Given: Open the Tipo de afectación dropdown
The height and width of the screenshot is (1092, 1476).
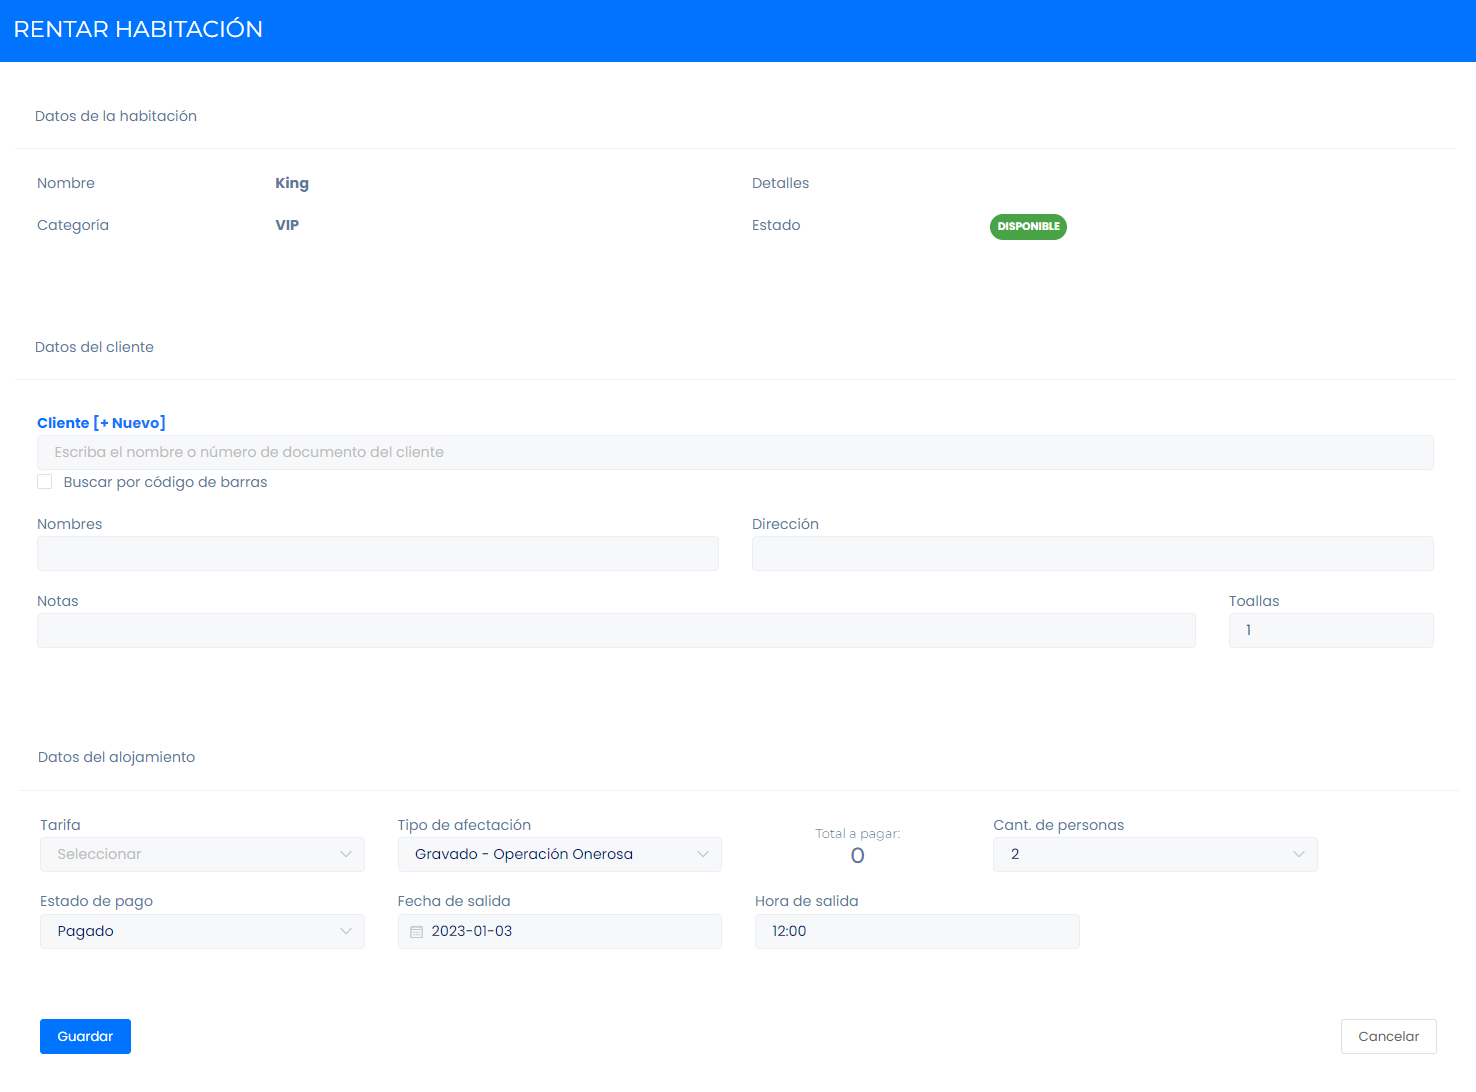Looking at the screenshot, I should coord(559,855).
